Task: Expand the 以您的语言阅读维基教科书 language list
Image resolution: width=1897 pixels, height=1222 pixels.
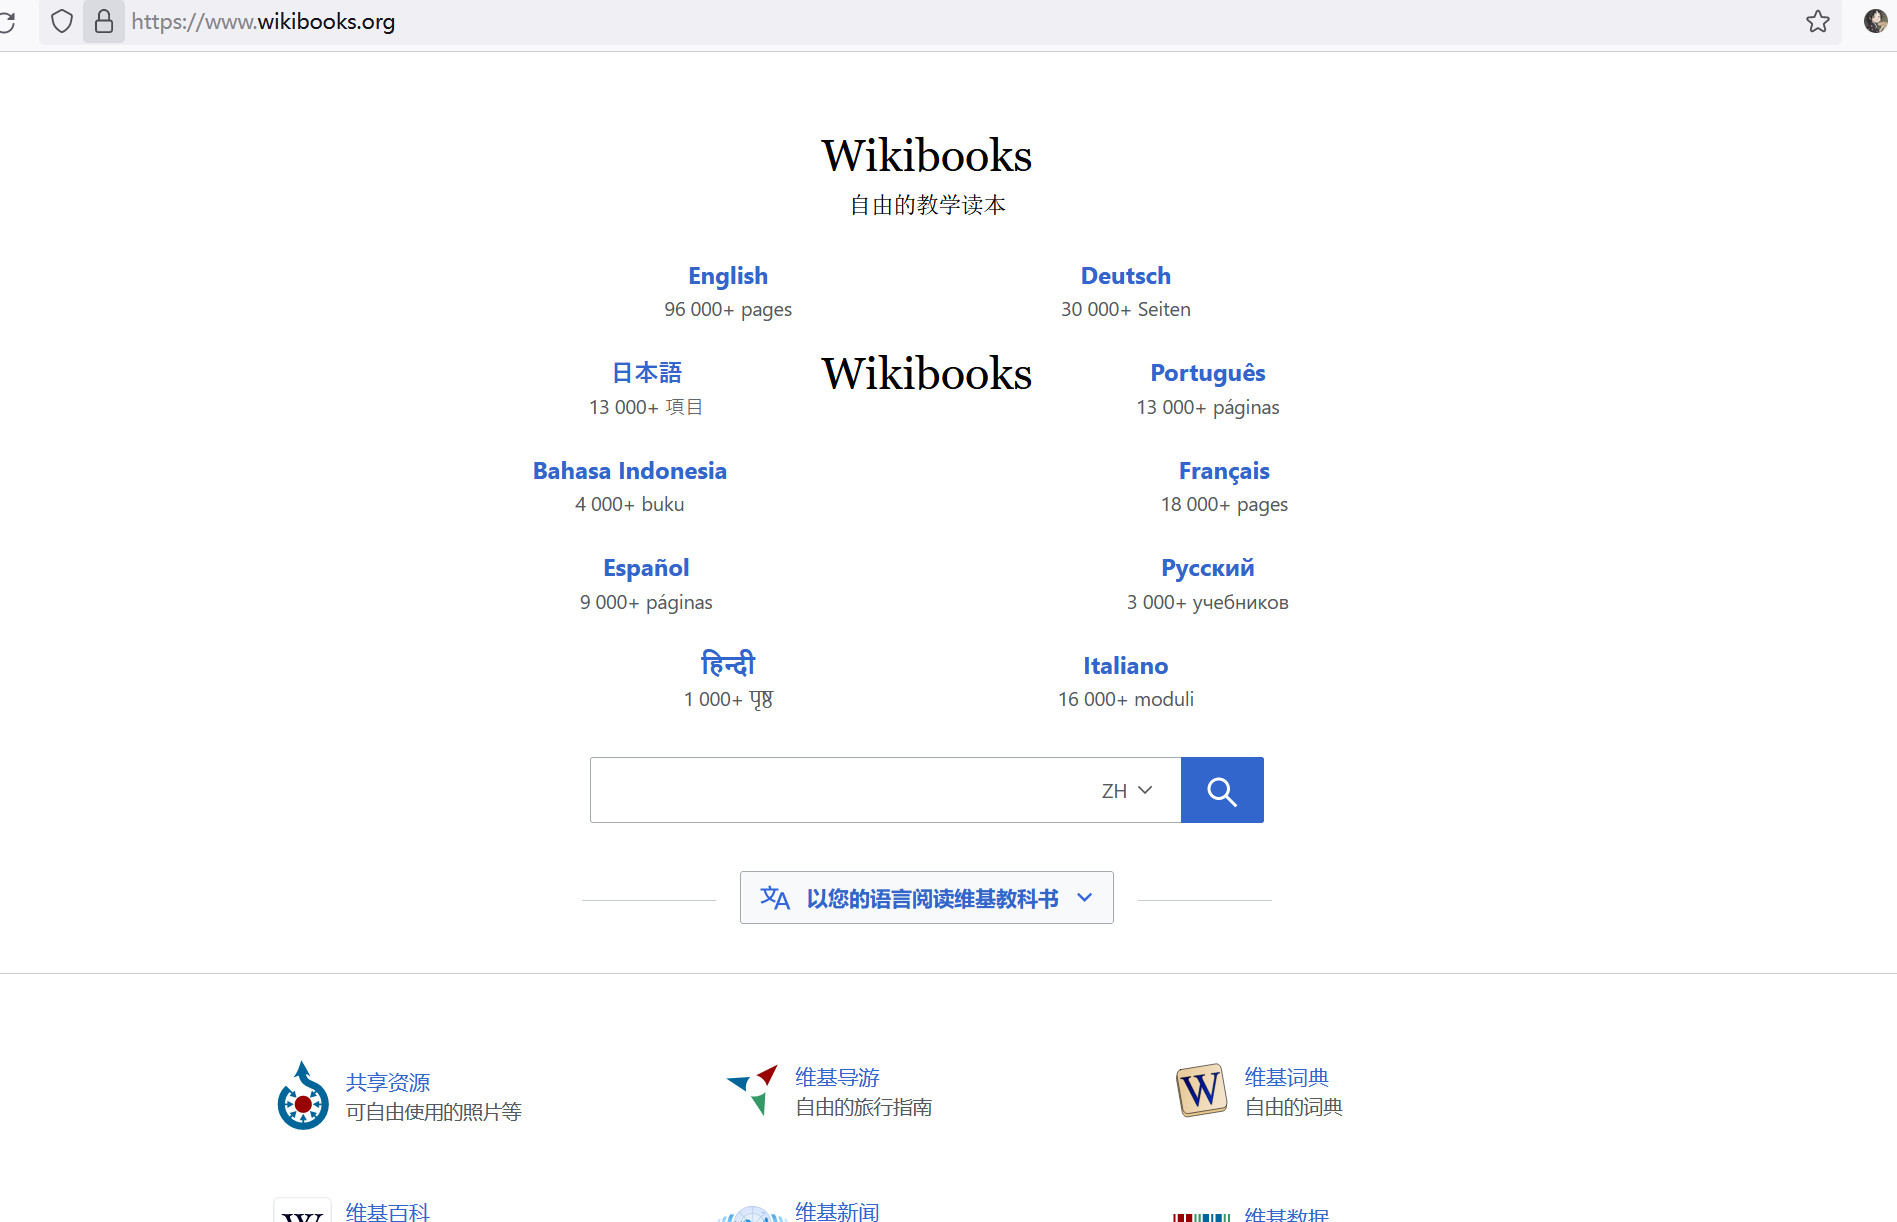Action: [x=927, y=898]
